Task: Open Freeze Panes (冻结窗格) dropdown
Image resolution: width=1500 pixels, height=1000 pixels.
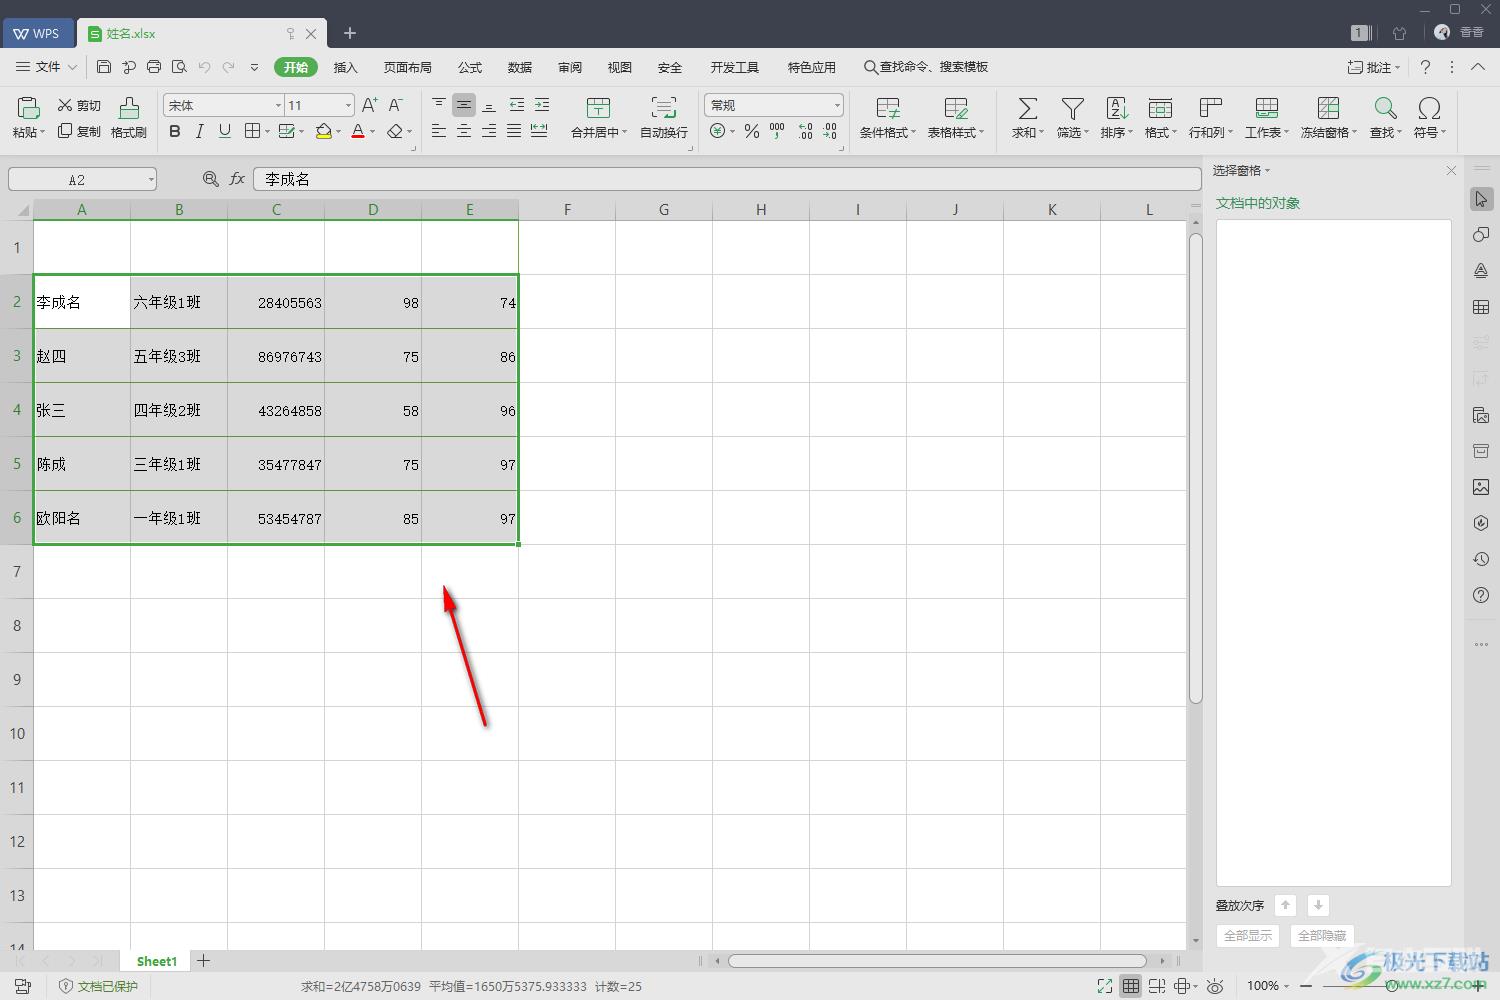Action: pyautogui.click(x=1329, y=132)
